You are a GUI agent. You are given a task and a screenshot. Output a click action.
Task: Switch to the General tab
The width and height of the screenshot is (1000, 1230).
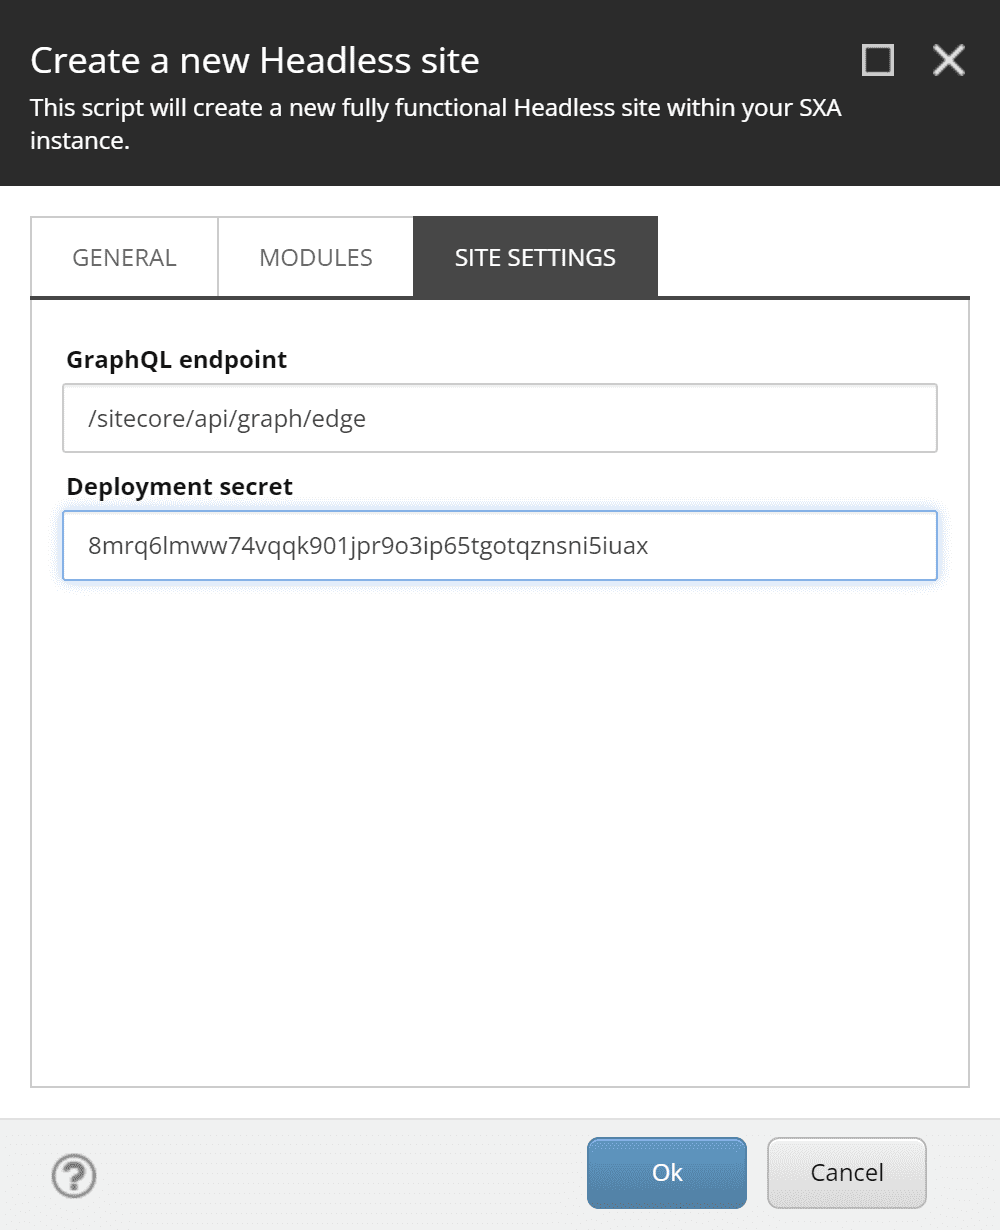click(x=124, y=257)
